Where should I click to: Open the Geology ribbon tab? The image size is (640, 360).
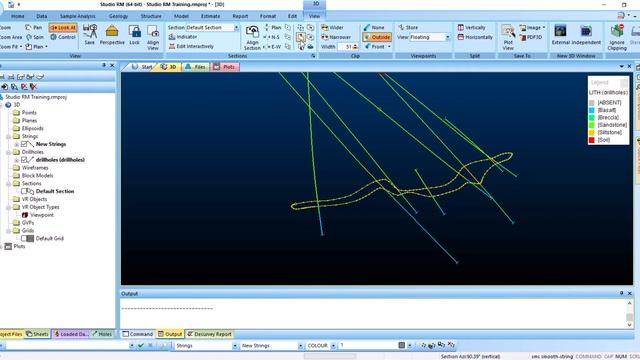[x=118, y=16]
